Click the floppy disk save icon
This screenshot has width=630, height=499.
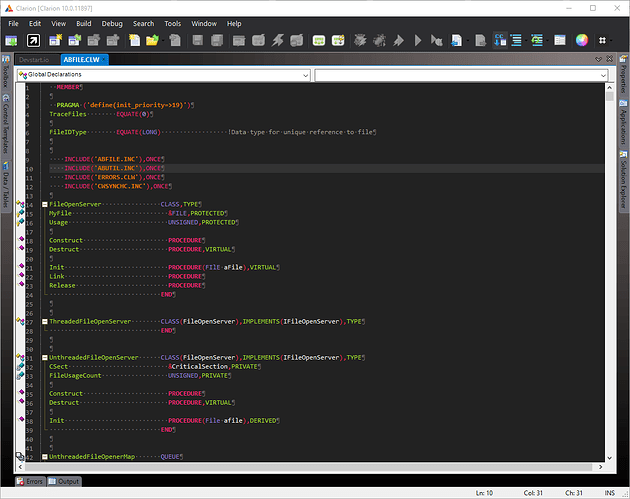(x=199, y=41)
